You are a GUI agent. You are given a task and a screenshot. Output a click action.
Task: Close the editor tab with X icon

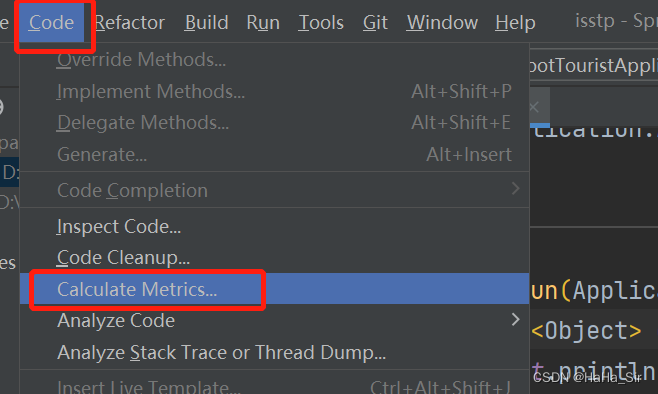[x=534, y=107]
